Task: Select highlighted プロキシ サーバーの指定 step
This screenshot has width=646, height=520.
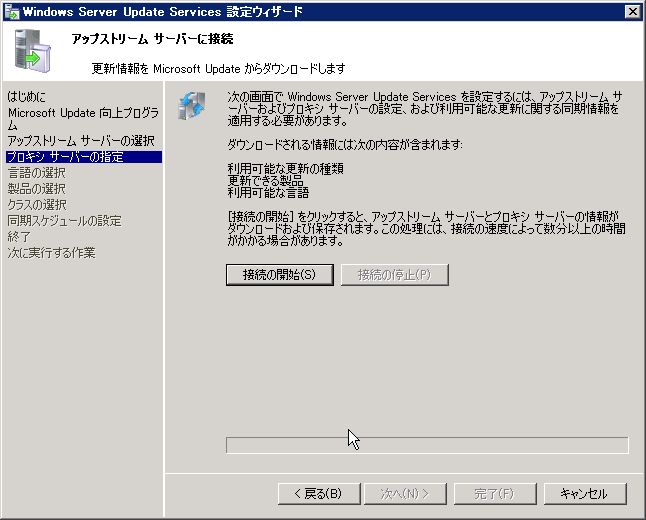Action: [84, 157]
